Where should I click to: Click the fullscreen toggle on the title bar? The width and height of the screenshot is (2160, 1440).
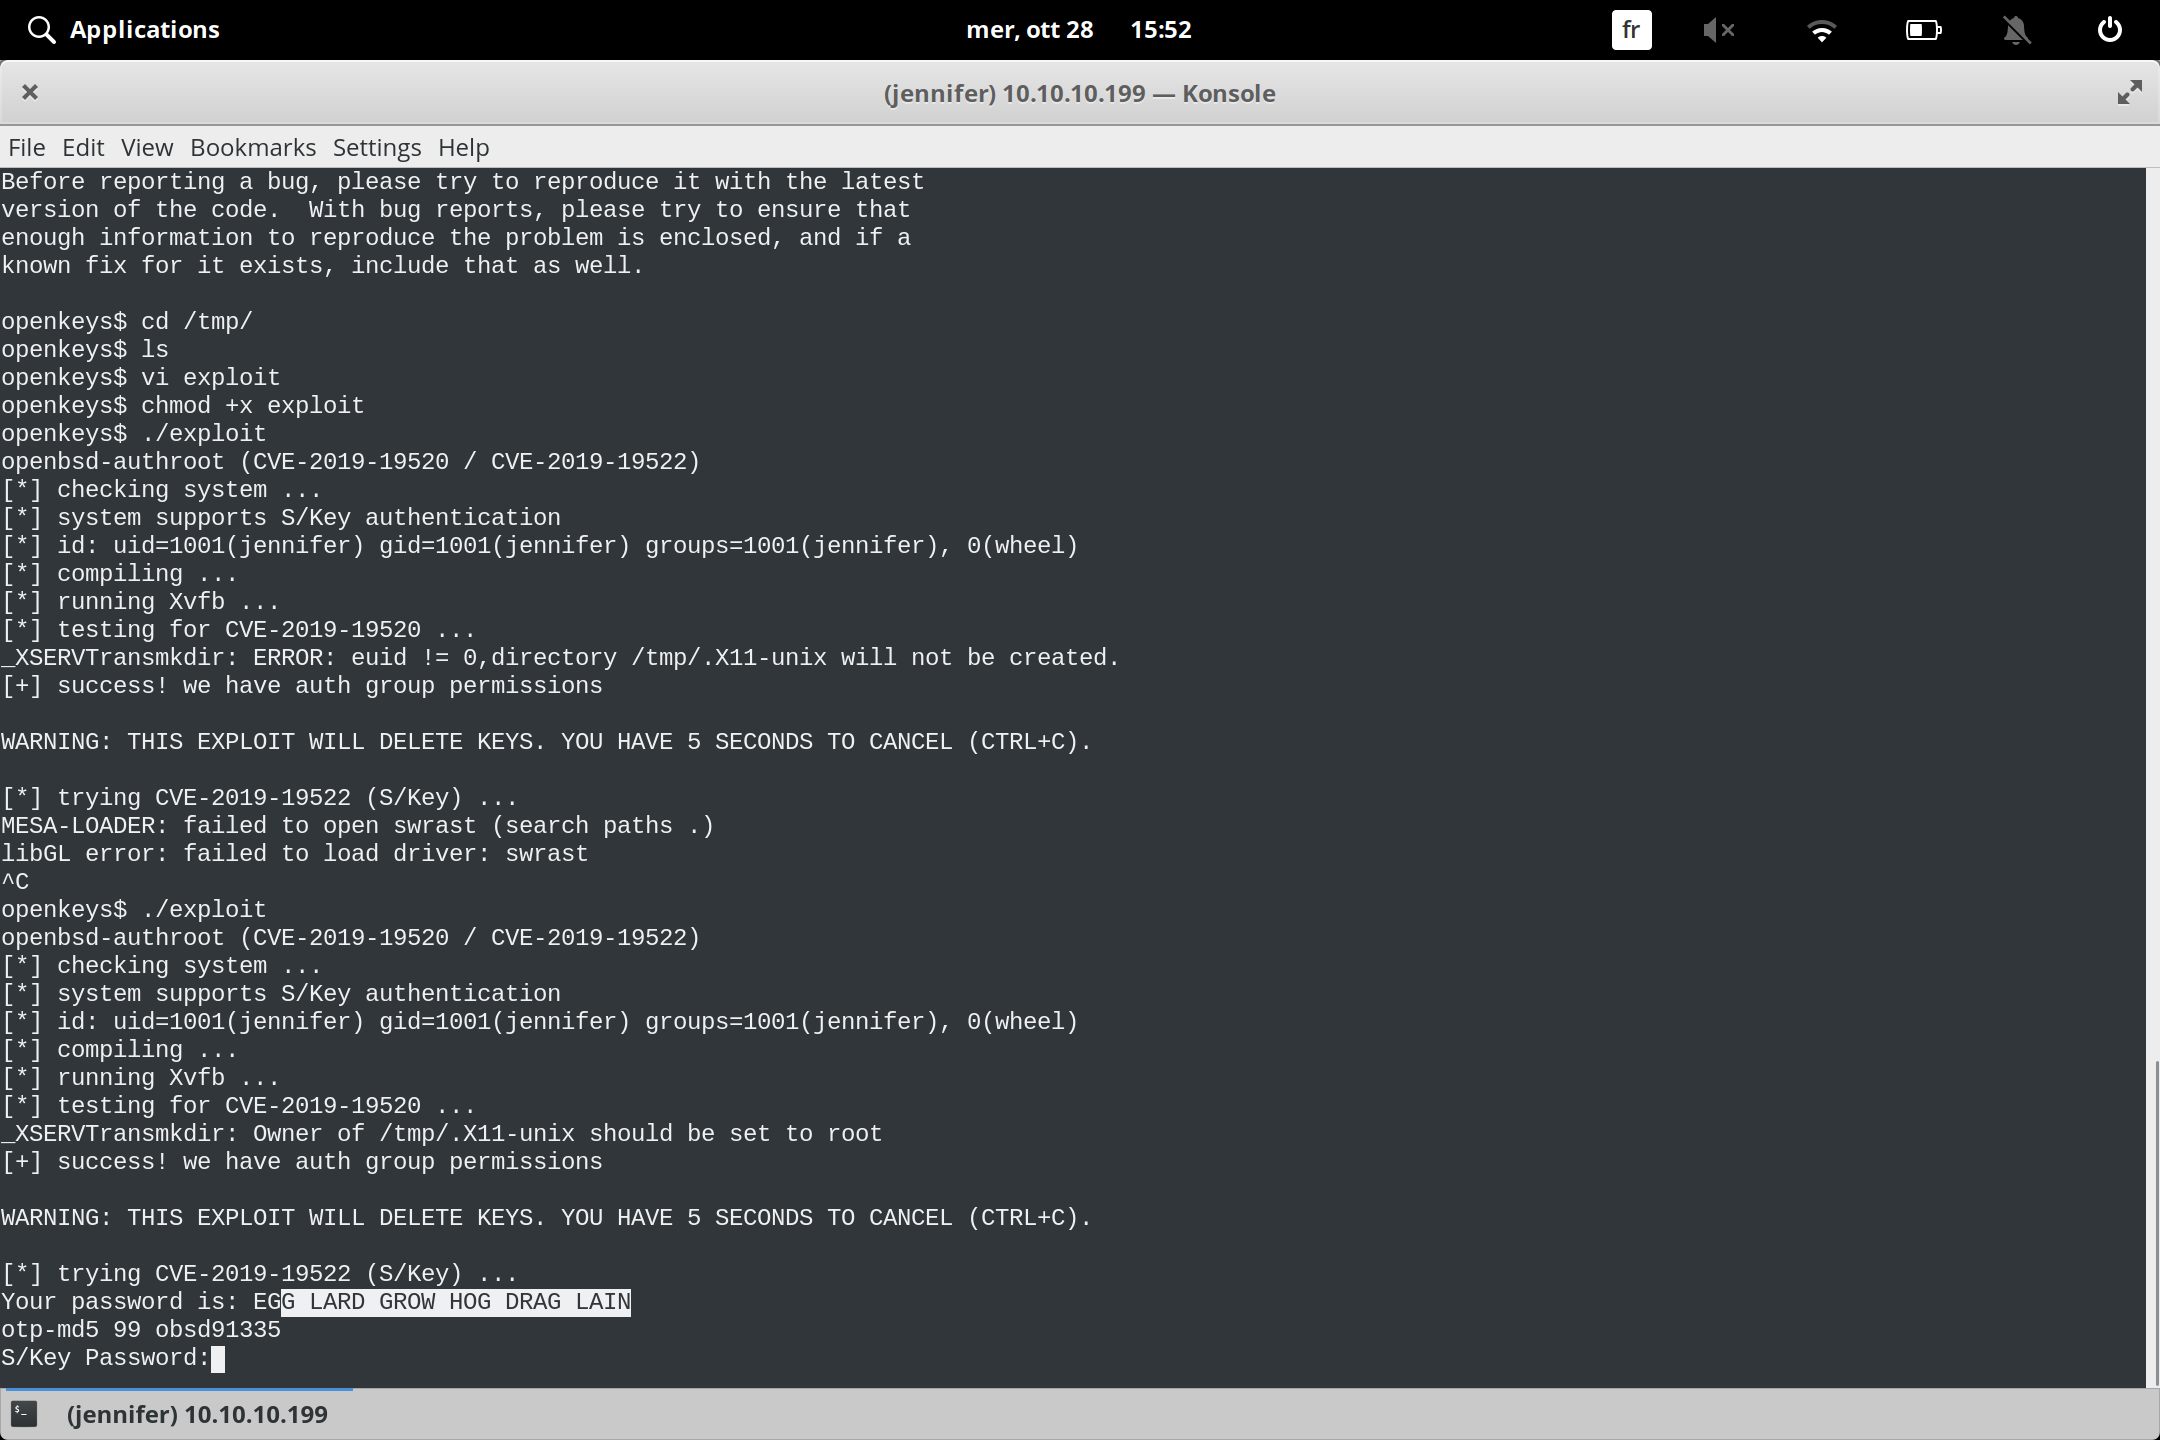tap(2129, 92)
